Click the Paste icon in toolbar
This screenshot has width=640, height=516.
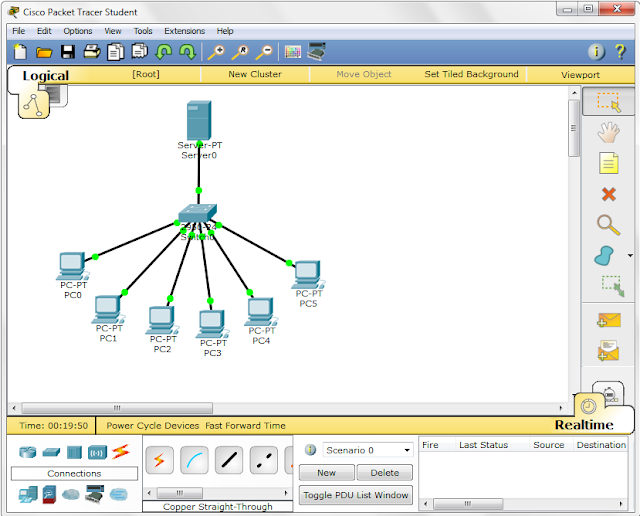140,52
